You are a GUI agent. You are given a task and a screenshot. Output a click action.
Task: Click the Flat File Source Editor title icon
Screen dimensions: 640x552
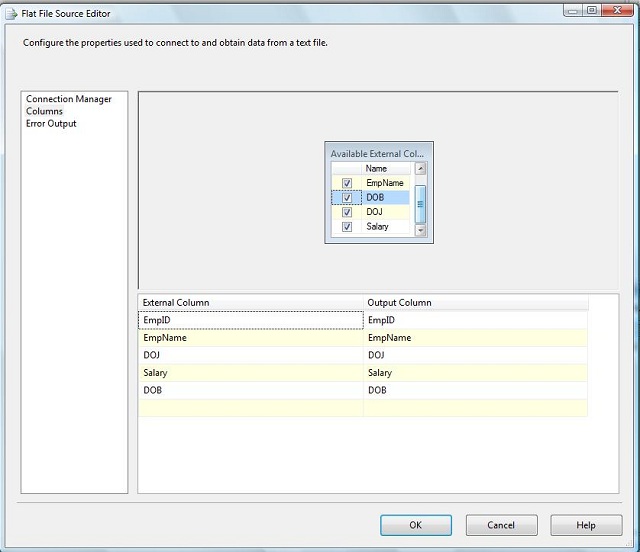(x=12, y=14)
